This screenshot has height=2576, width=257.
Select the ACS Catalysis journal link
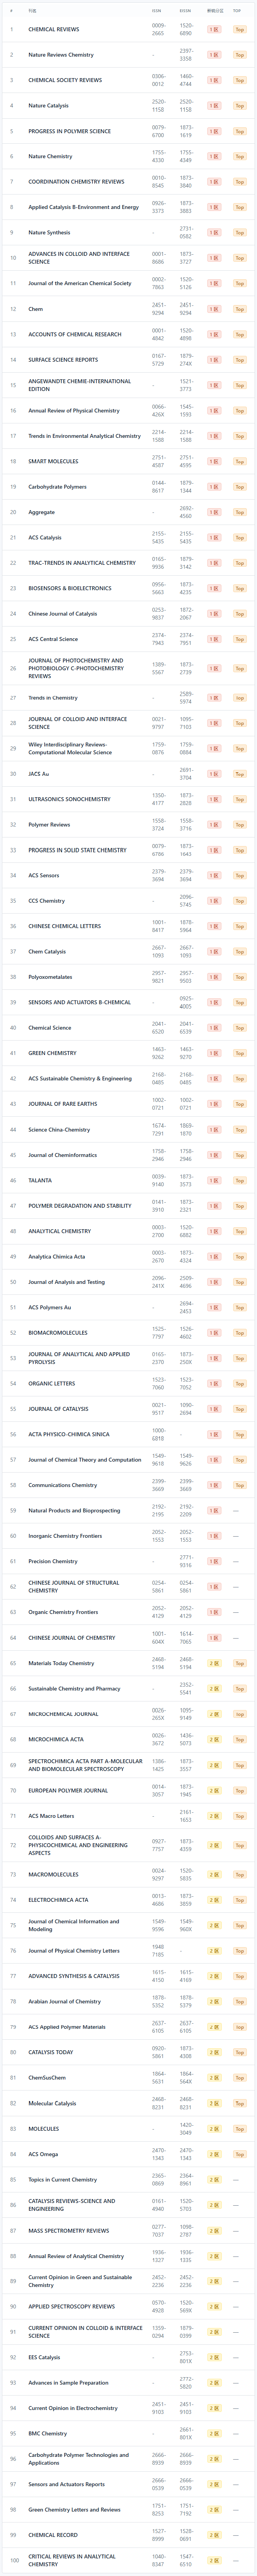(45, 537)
